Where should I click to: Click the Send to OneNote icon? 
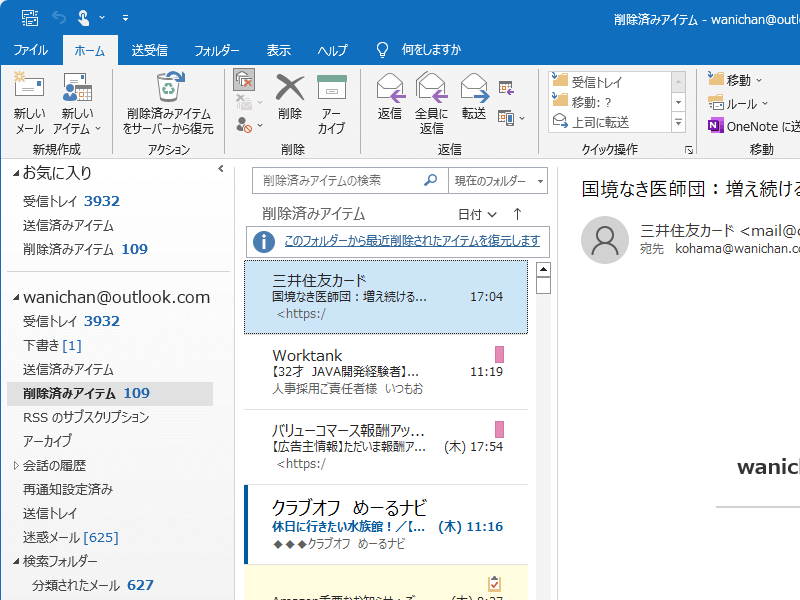[x=715, y=126]
